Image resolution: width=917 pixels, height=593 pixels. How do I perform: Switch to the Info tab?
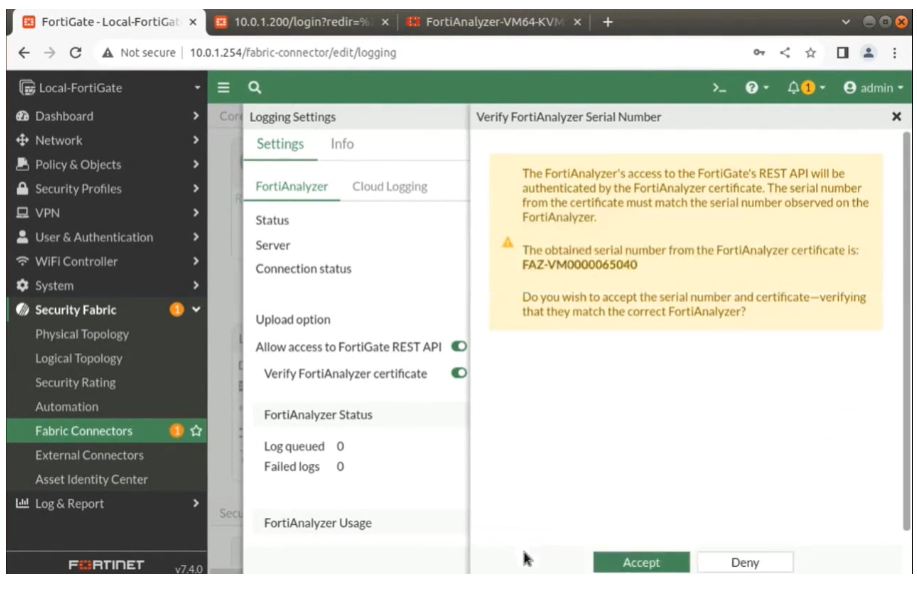pos(342,144)
